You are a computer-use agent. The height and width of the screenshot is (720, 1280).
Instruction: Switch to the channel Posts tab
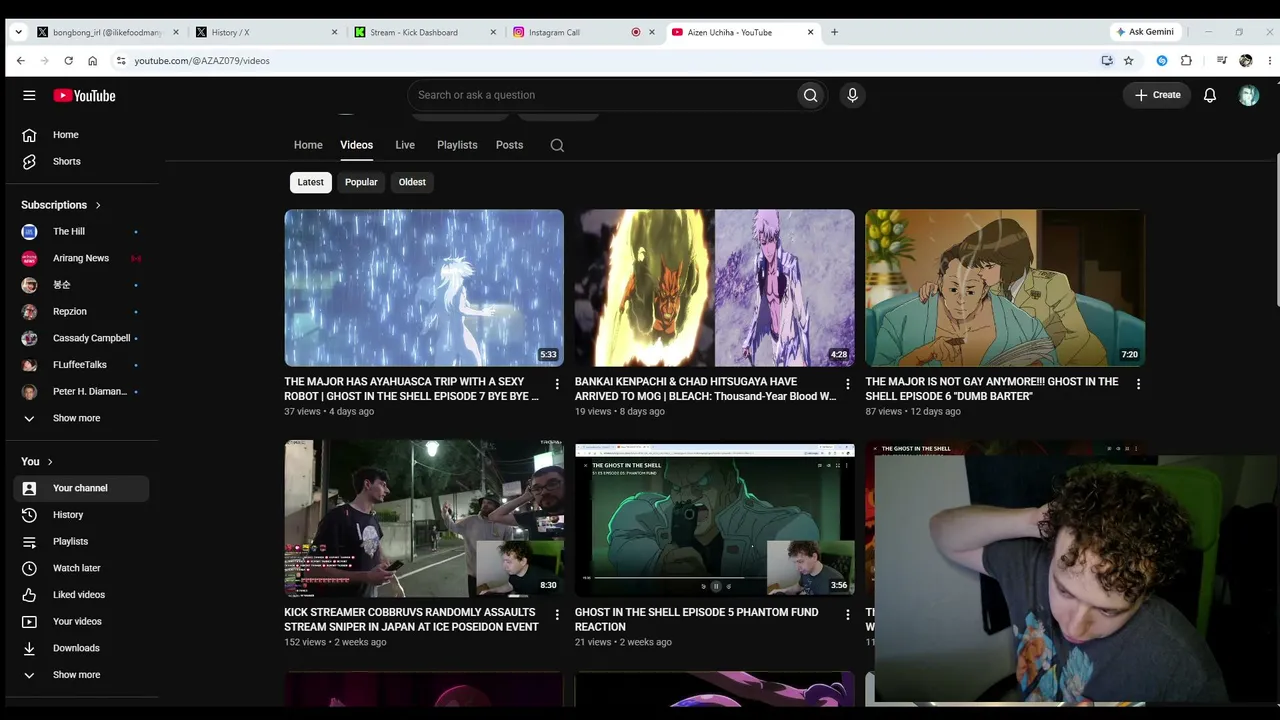coord(509,145)
